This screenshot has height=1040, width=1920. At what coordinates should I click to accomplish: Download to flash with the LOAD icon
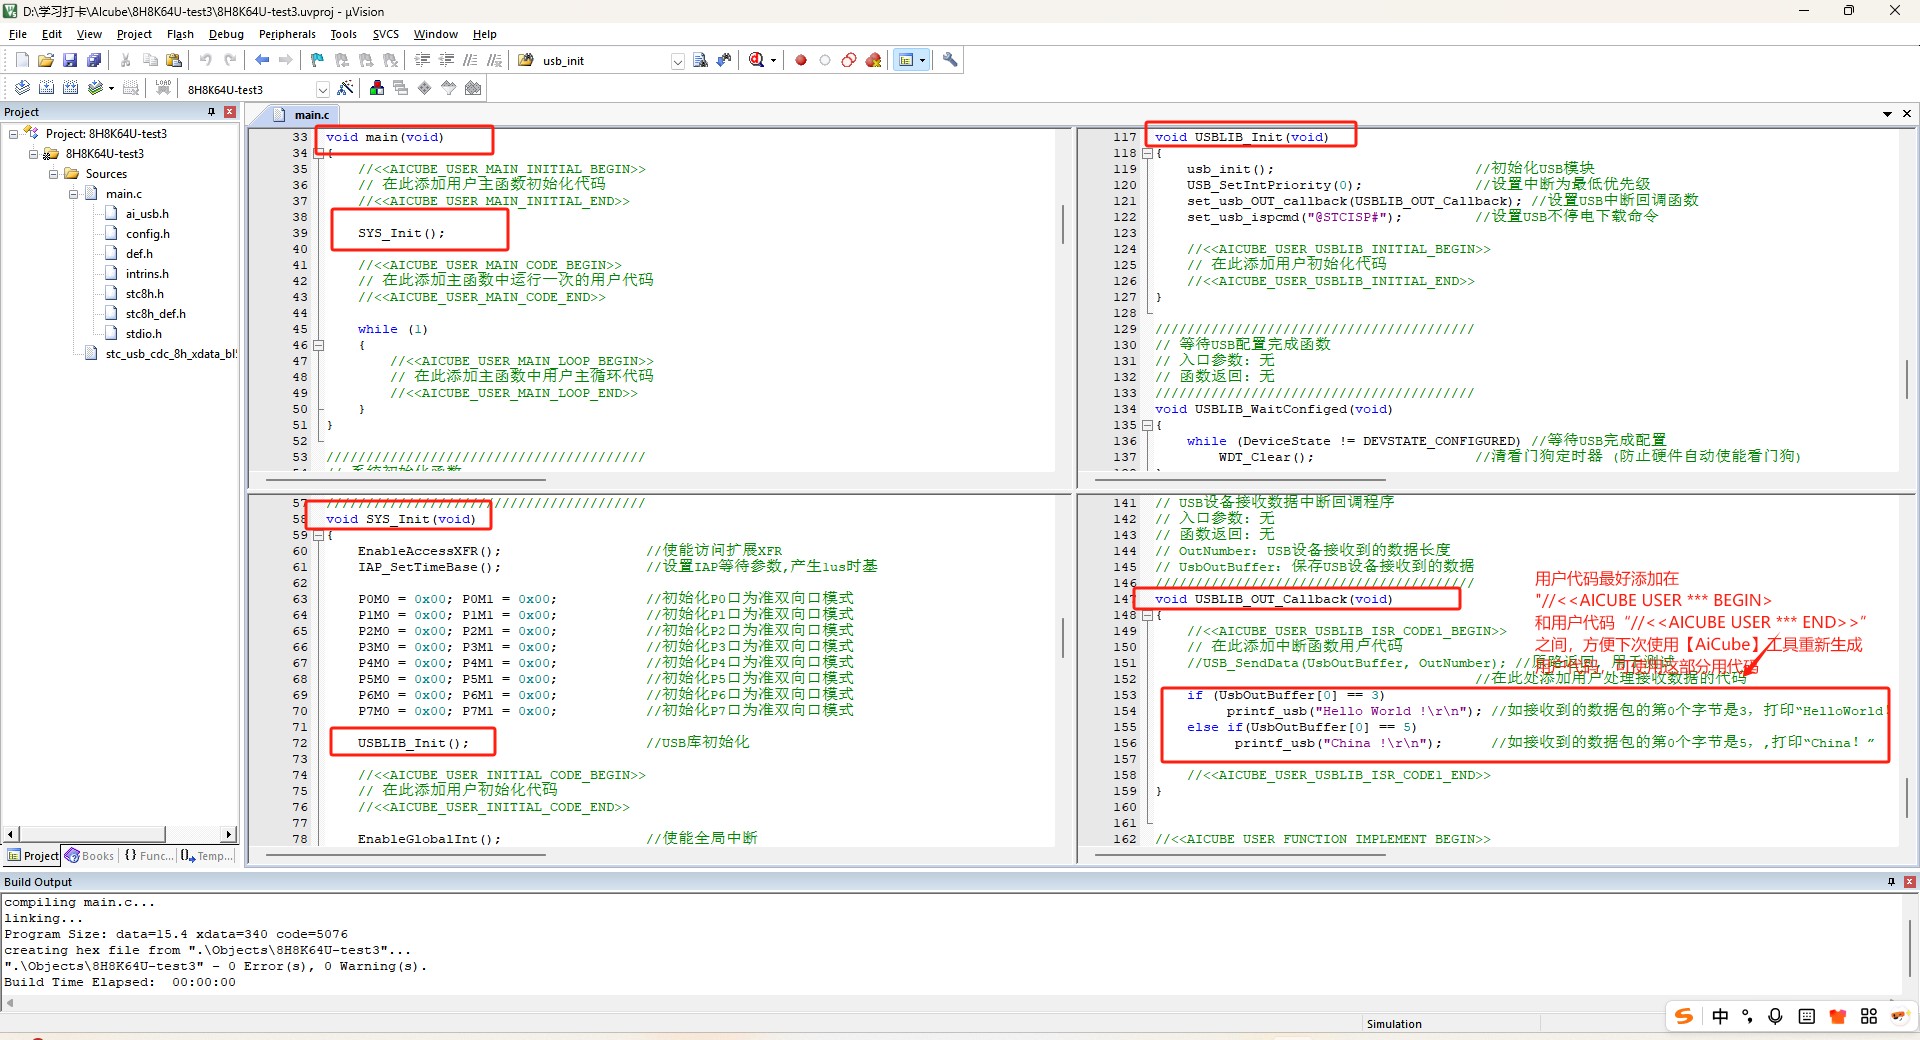[163, 88]
